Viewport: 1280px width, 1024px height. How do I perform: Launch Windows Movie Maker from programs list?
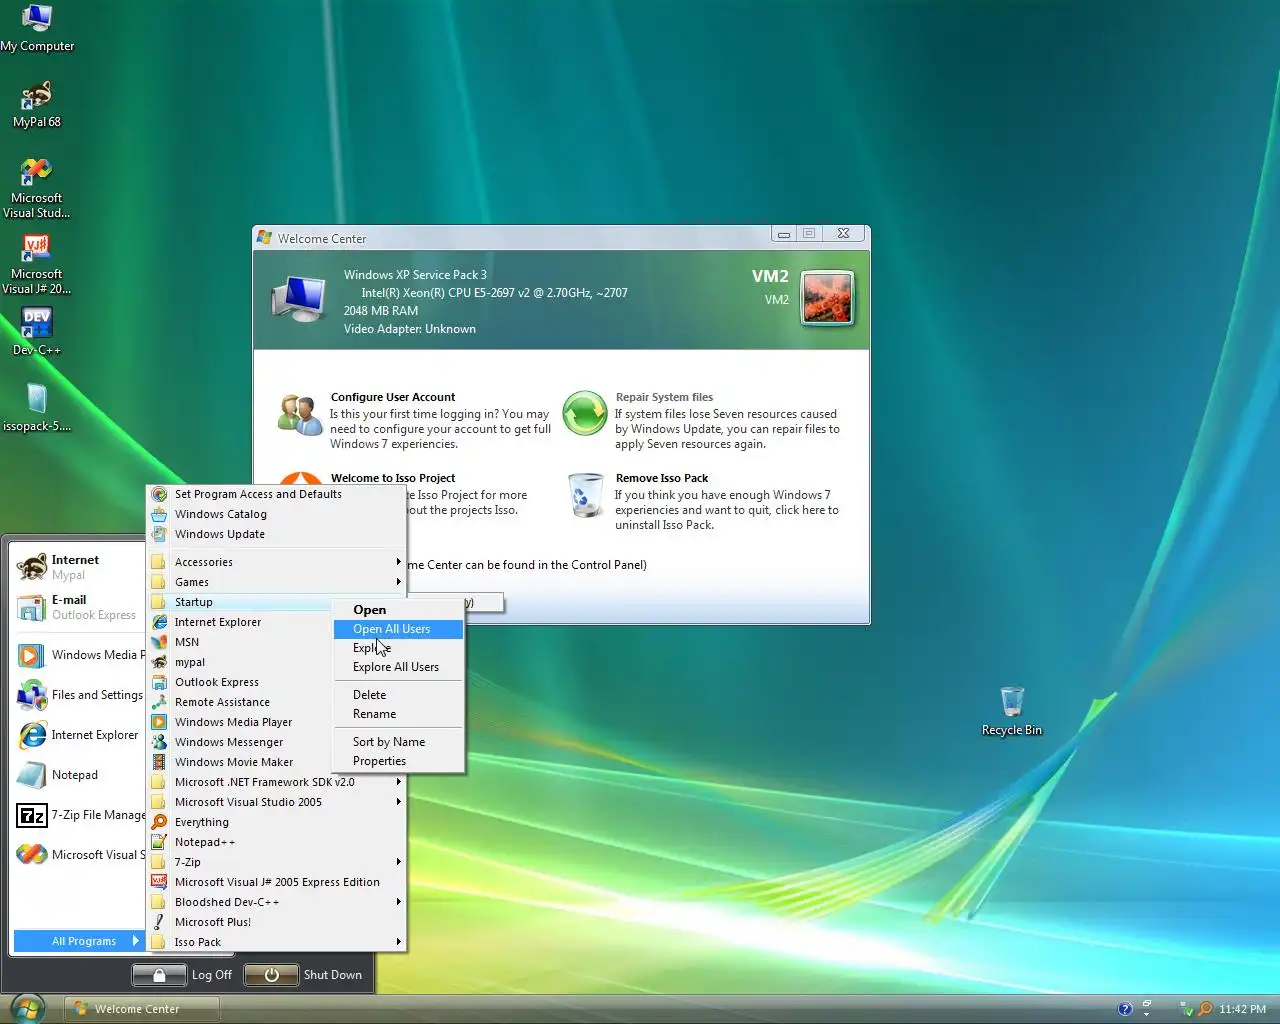[x=240, y=762]
